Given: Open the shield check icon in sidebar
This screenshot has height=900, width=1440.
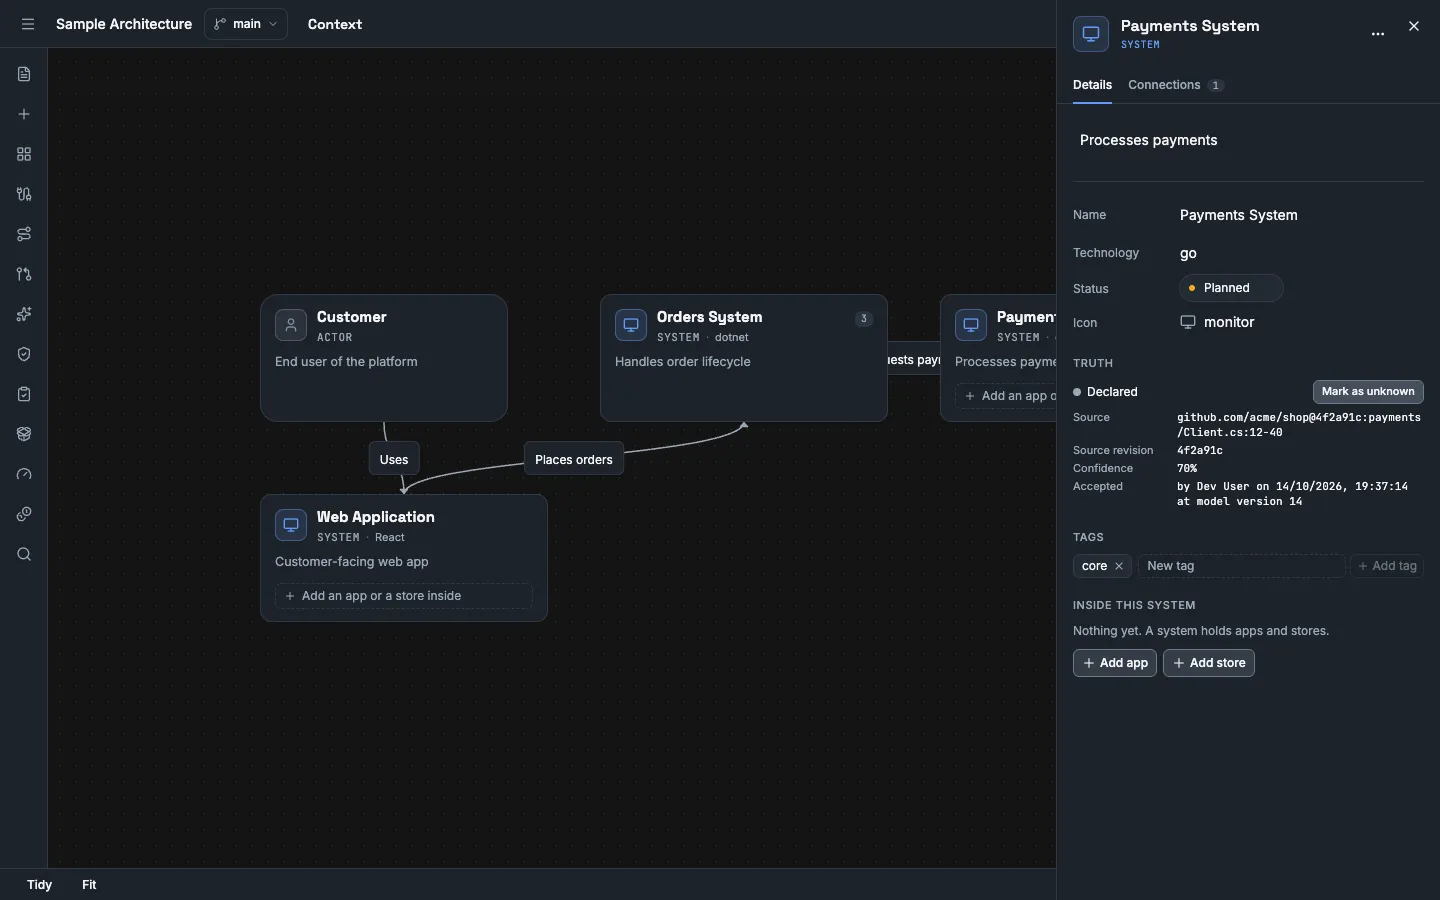Looking at the screenshot, I should click(x=24, y=354).
